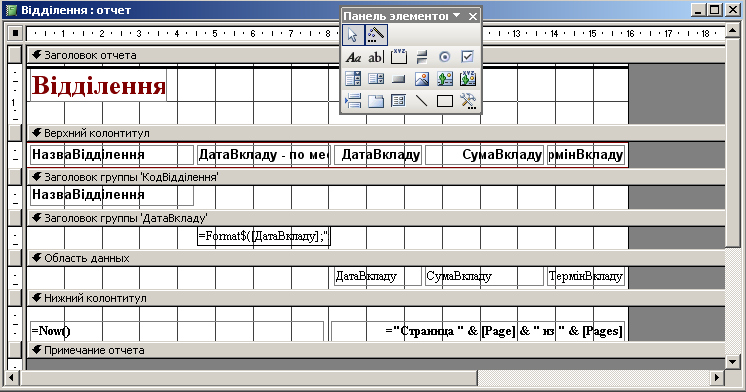Select the Tab Control tool

point(376,101)
